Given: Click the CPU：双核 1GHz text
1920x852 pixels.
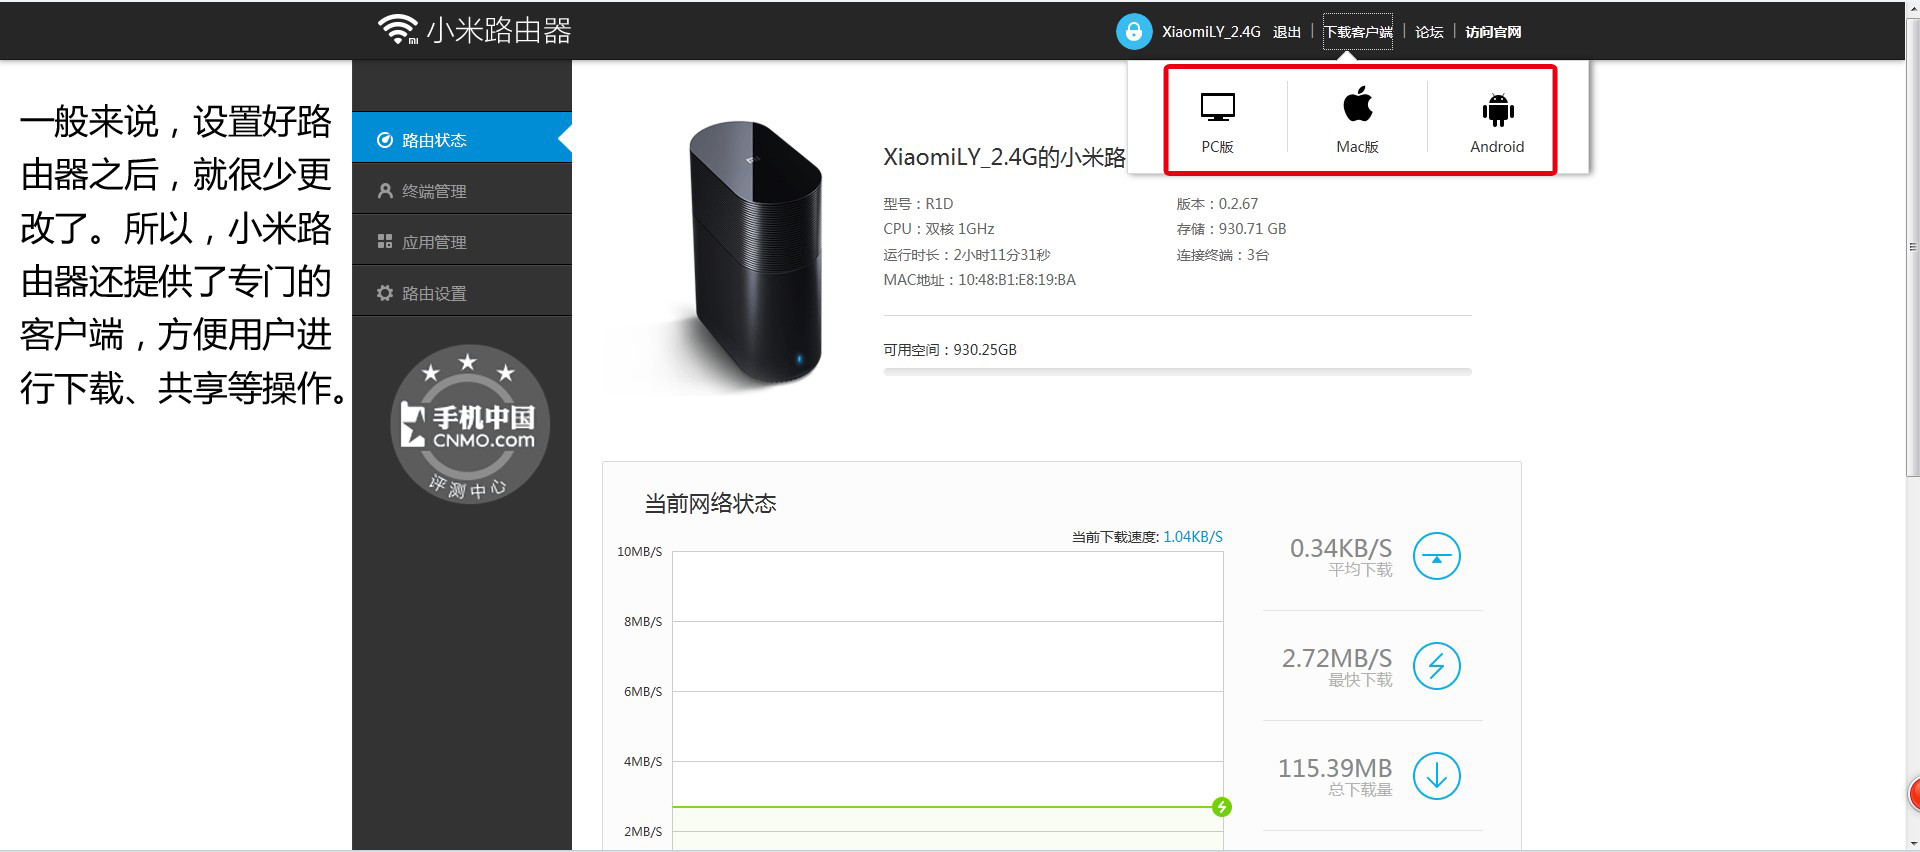Looking at the screenshot, I should (x=938, y=229).
